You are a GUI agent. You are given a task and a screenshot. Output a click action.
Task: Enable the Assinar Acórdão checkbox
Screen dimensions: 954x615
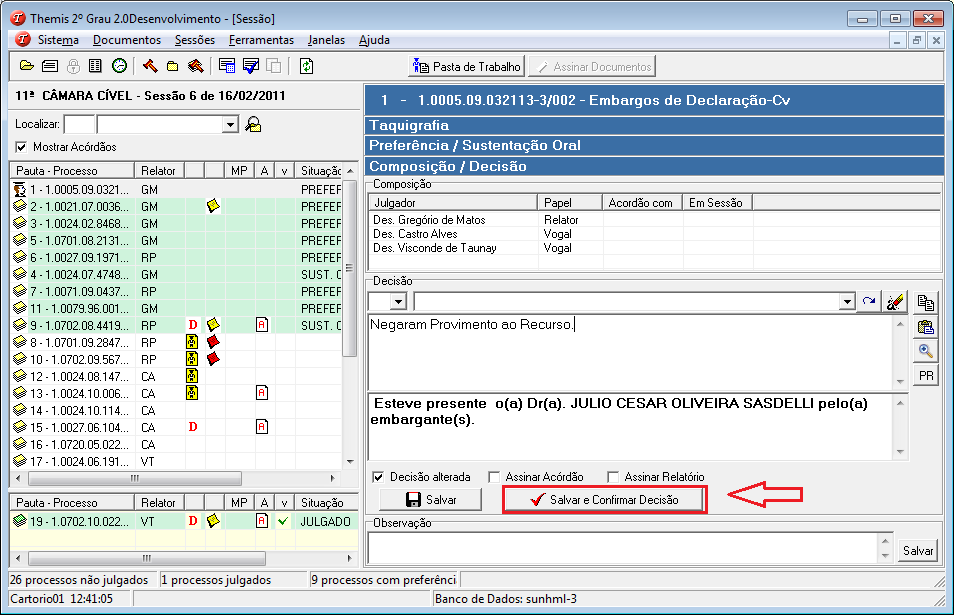pos(494,477)
